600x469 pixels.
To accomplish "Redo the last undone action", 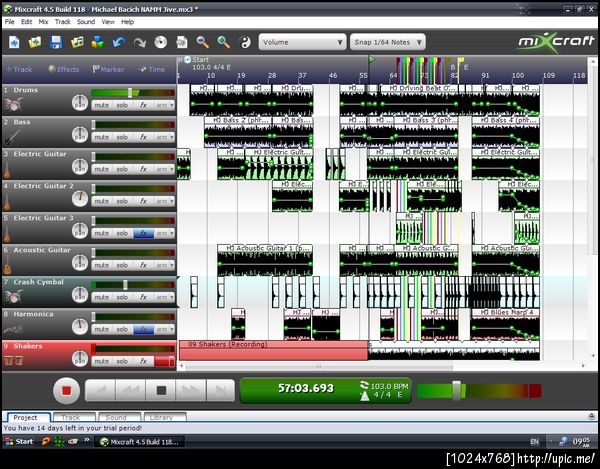I will 140,42.
